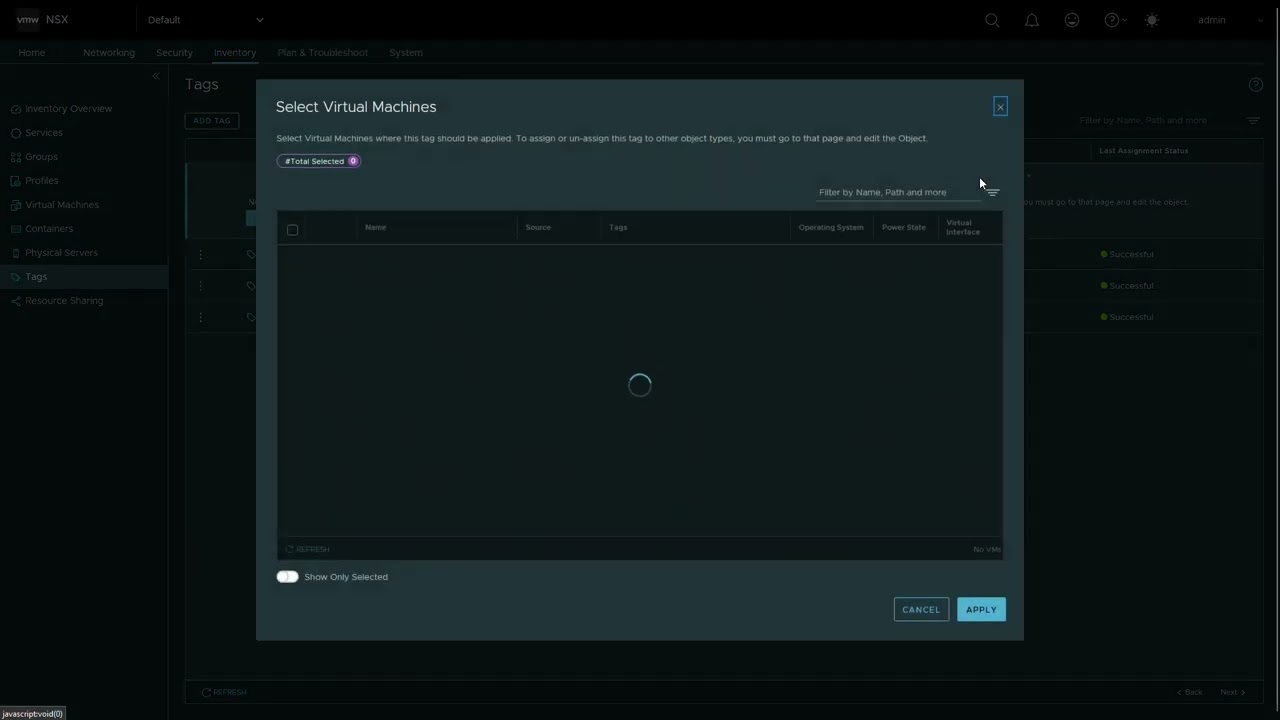1280x720 pixels.
Task: Toggle dark mode with the sun icon
Action: (1151, 19)
